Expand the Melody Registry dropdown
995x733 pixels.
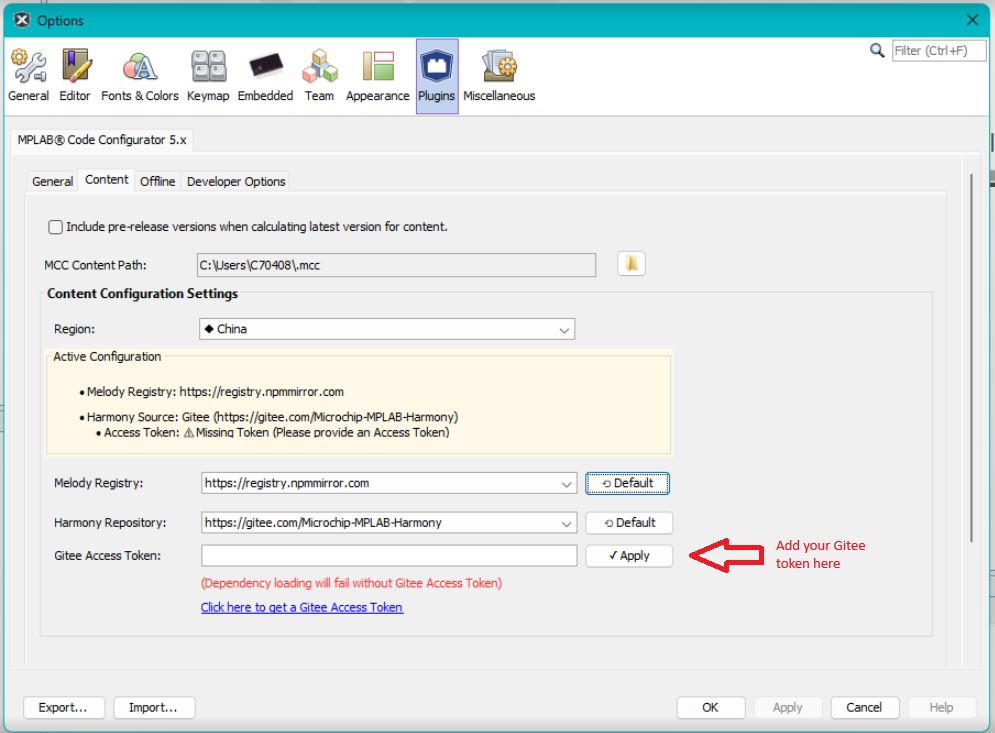[566, 484]
